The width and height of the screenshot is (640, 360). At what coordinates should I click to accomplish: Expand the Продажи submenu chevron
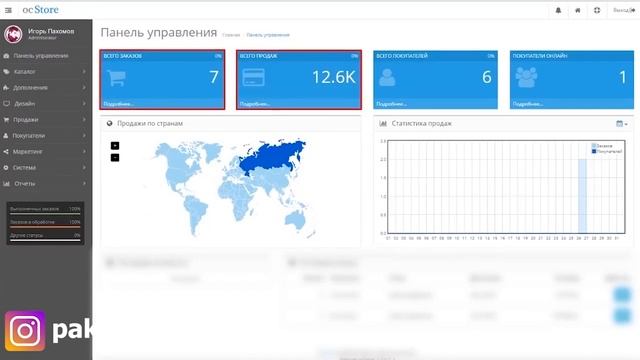84,120
